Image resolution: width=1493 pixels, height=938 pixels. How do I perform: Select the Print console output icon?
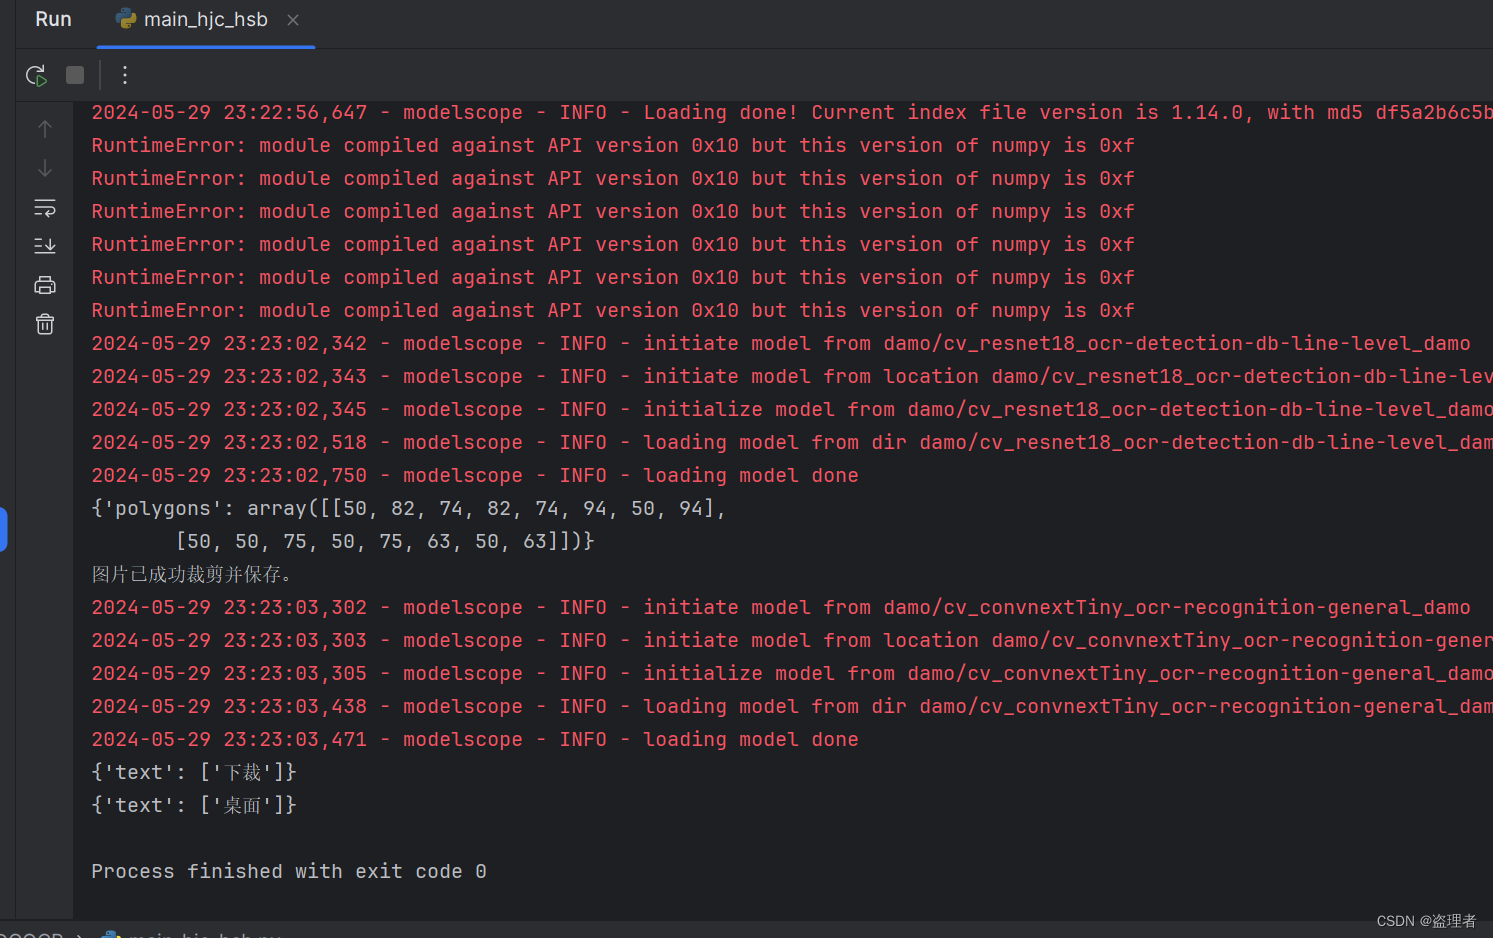tap(44, 284)
